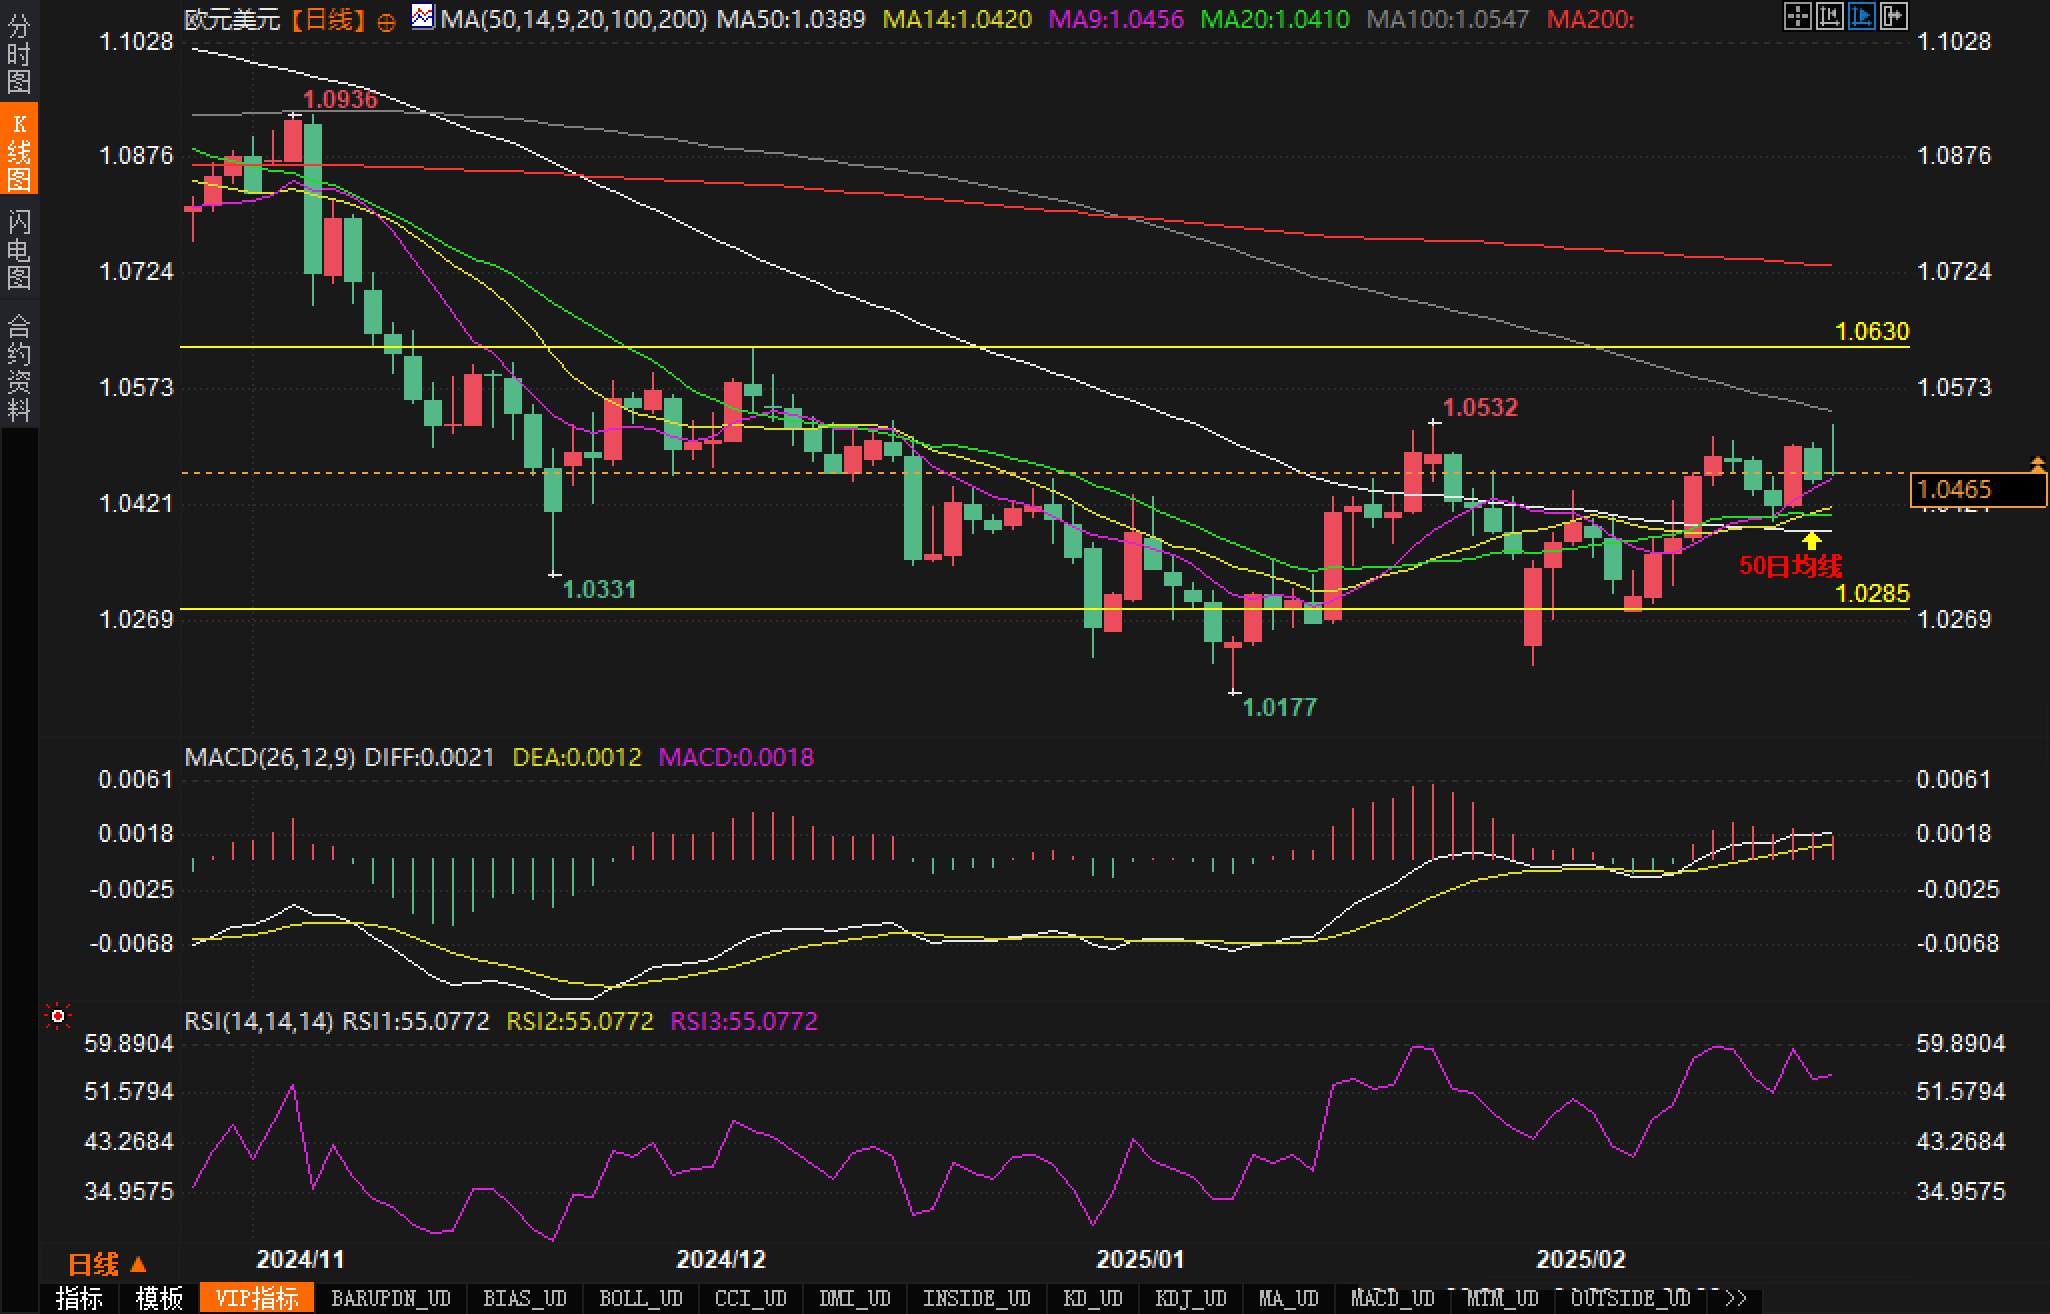2050x1314 pixels.
Task: Select the K线图 sidebar tab
Action: 18,151
